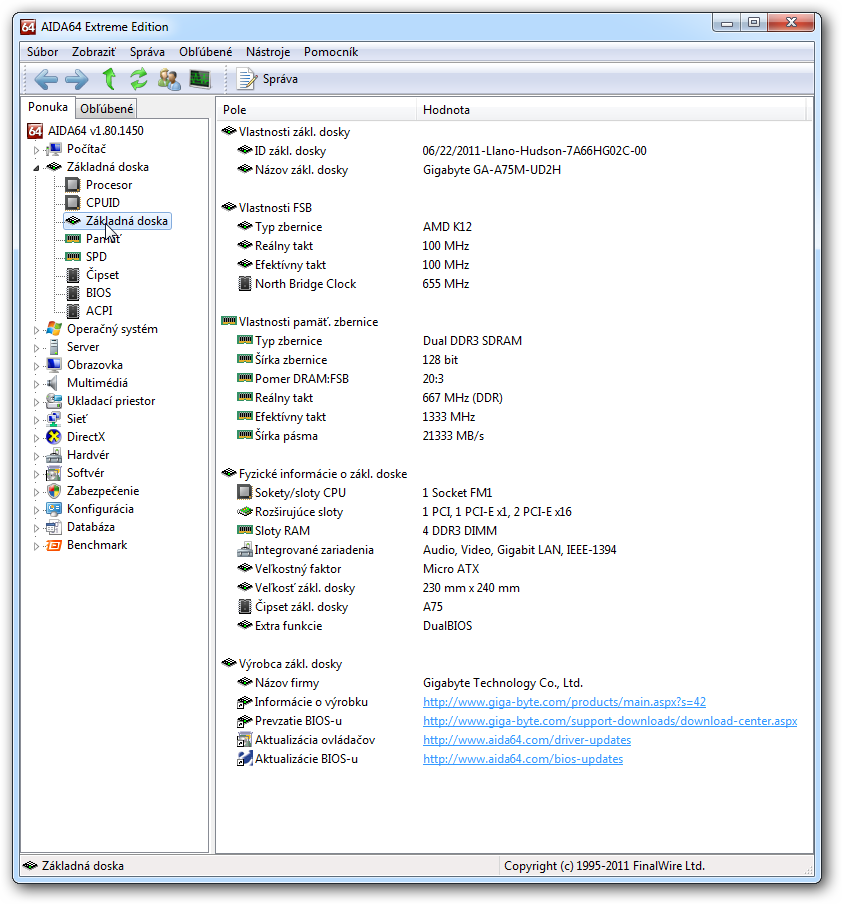This screenshot has width=842, height=904.
Task: Switch to the Ponuka tab
Action: [x=48, y=107]
